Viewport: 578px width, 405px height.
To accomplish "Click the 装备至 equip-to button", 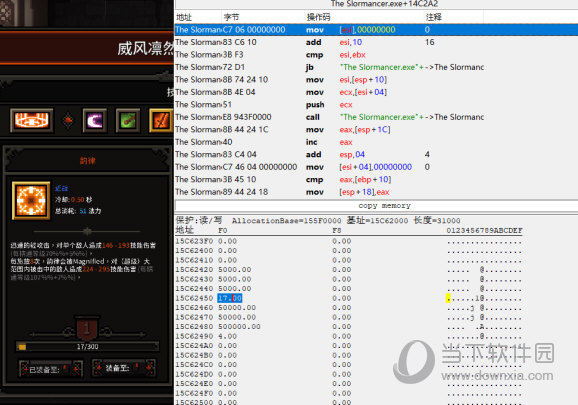I will 125,367.
